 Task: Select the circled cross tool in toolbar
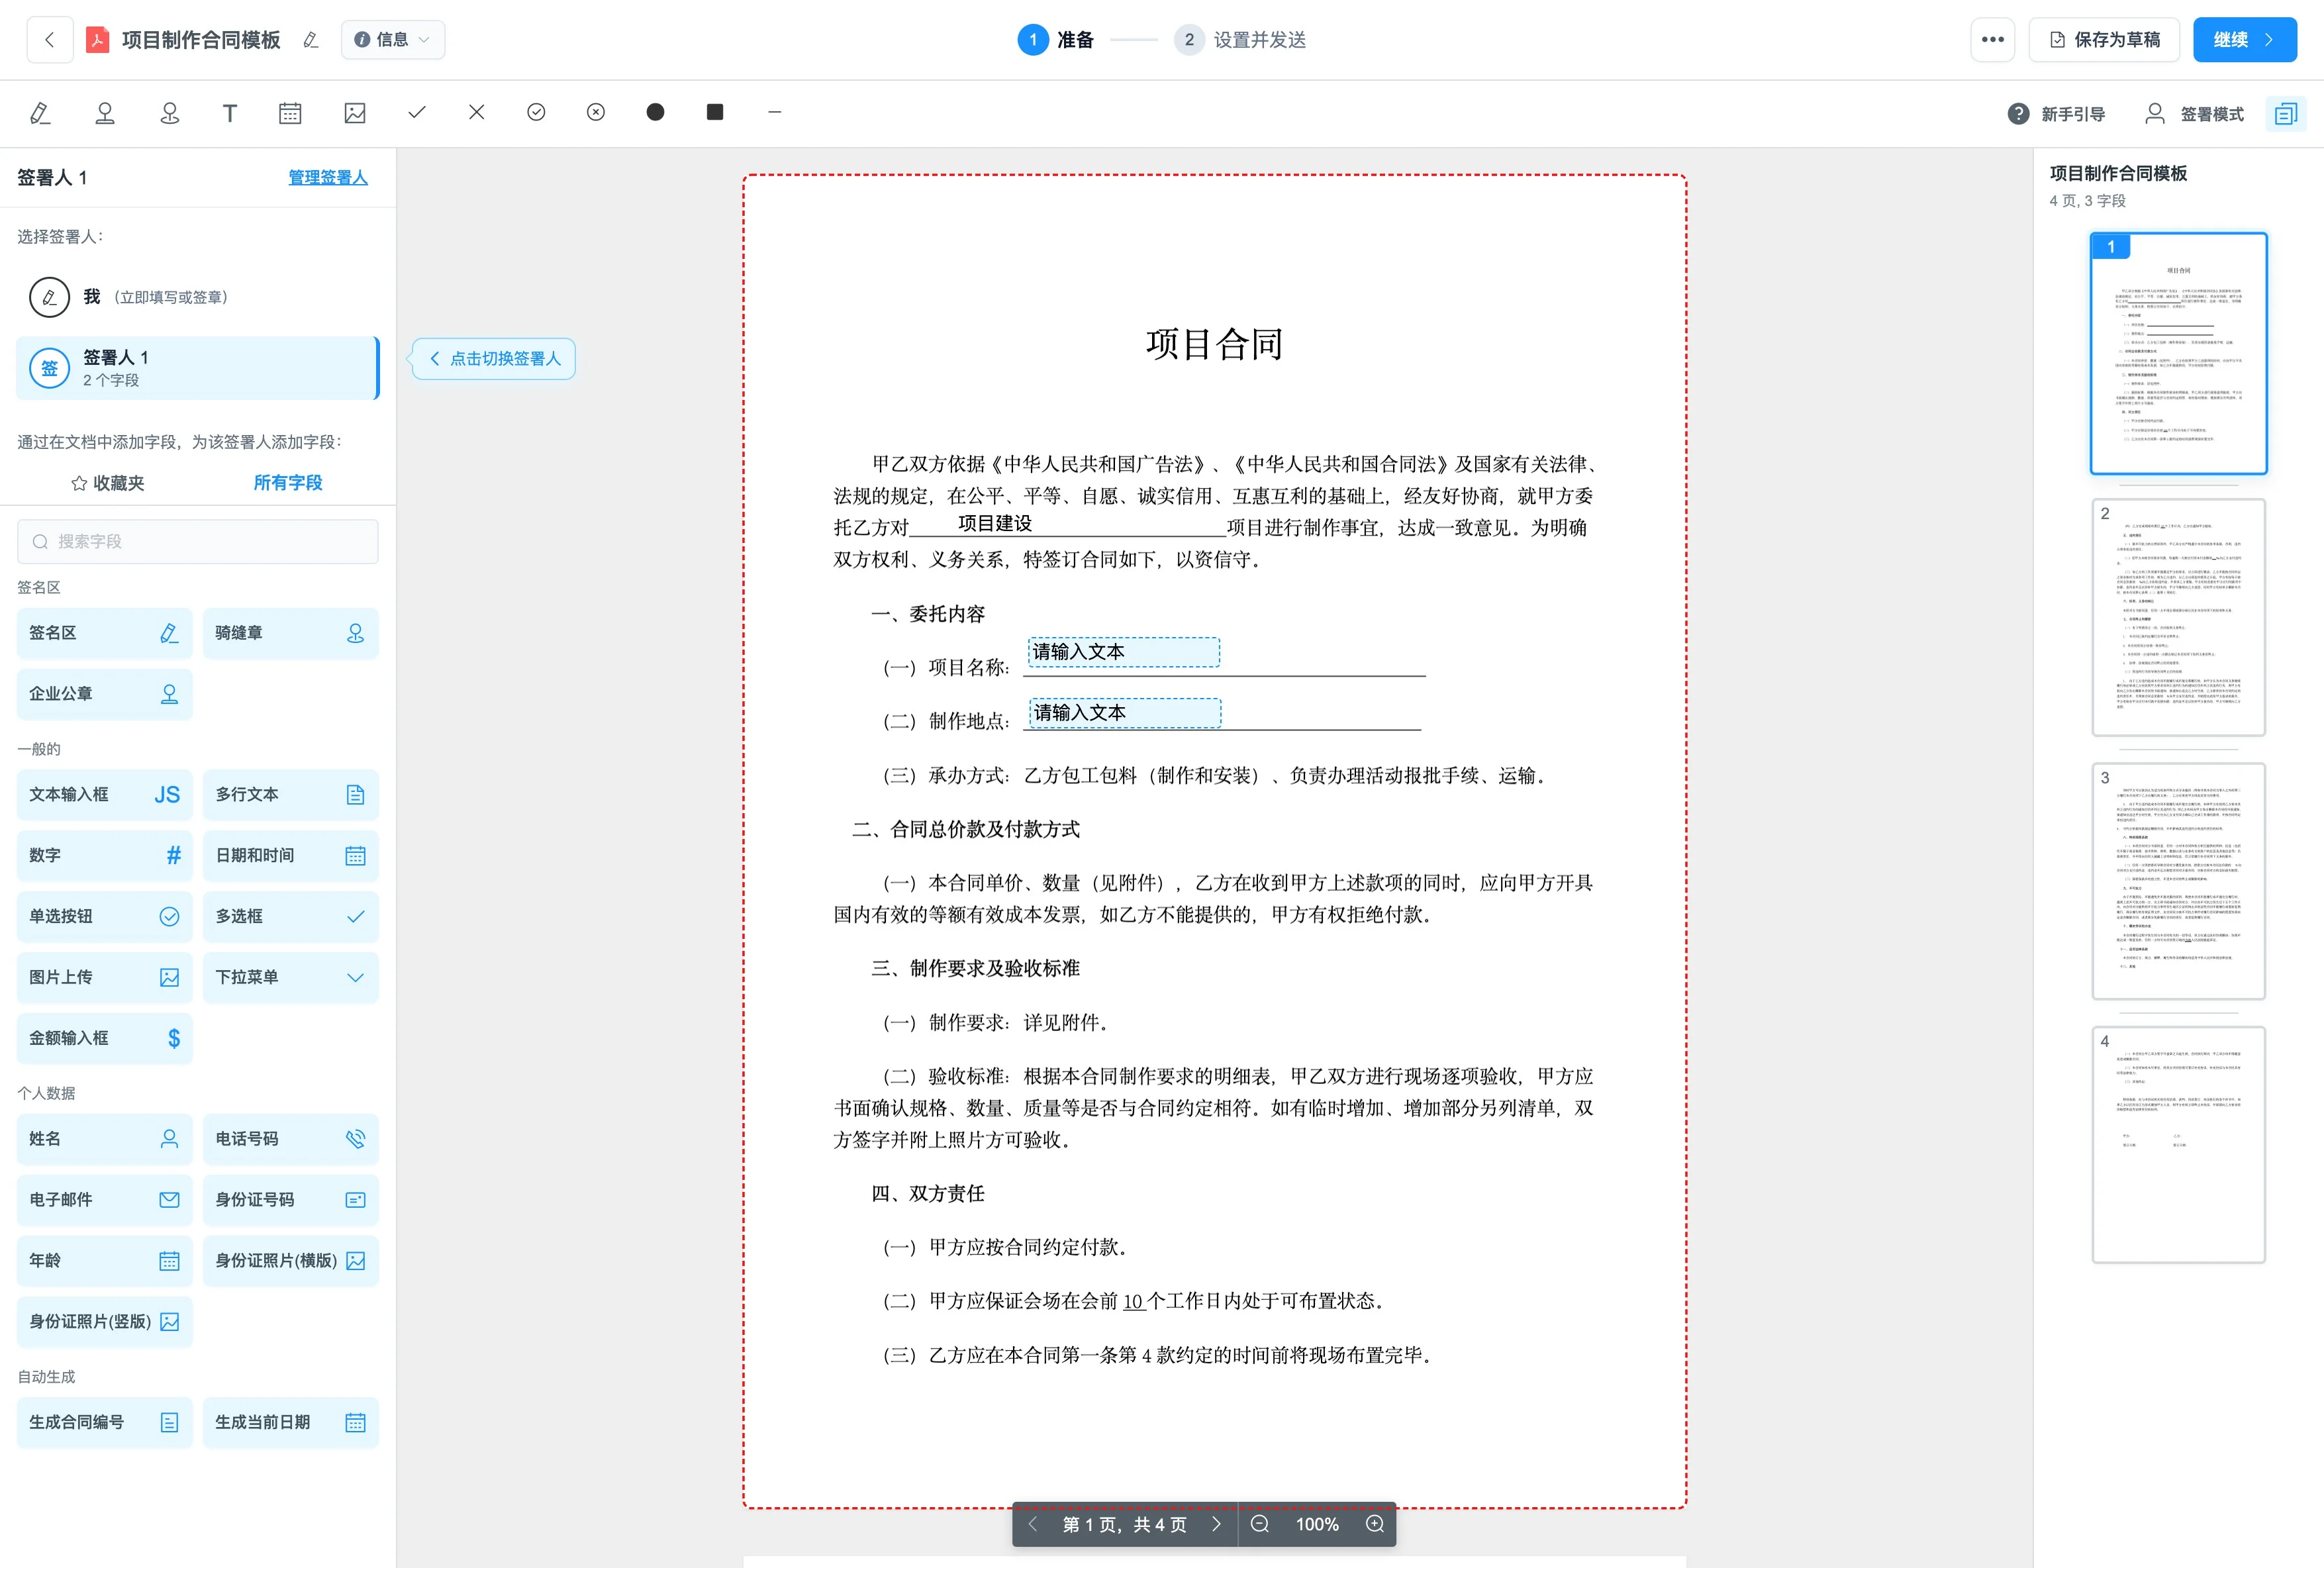(596, 112)
